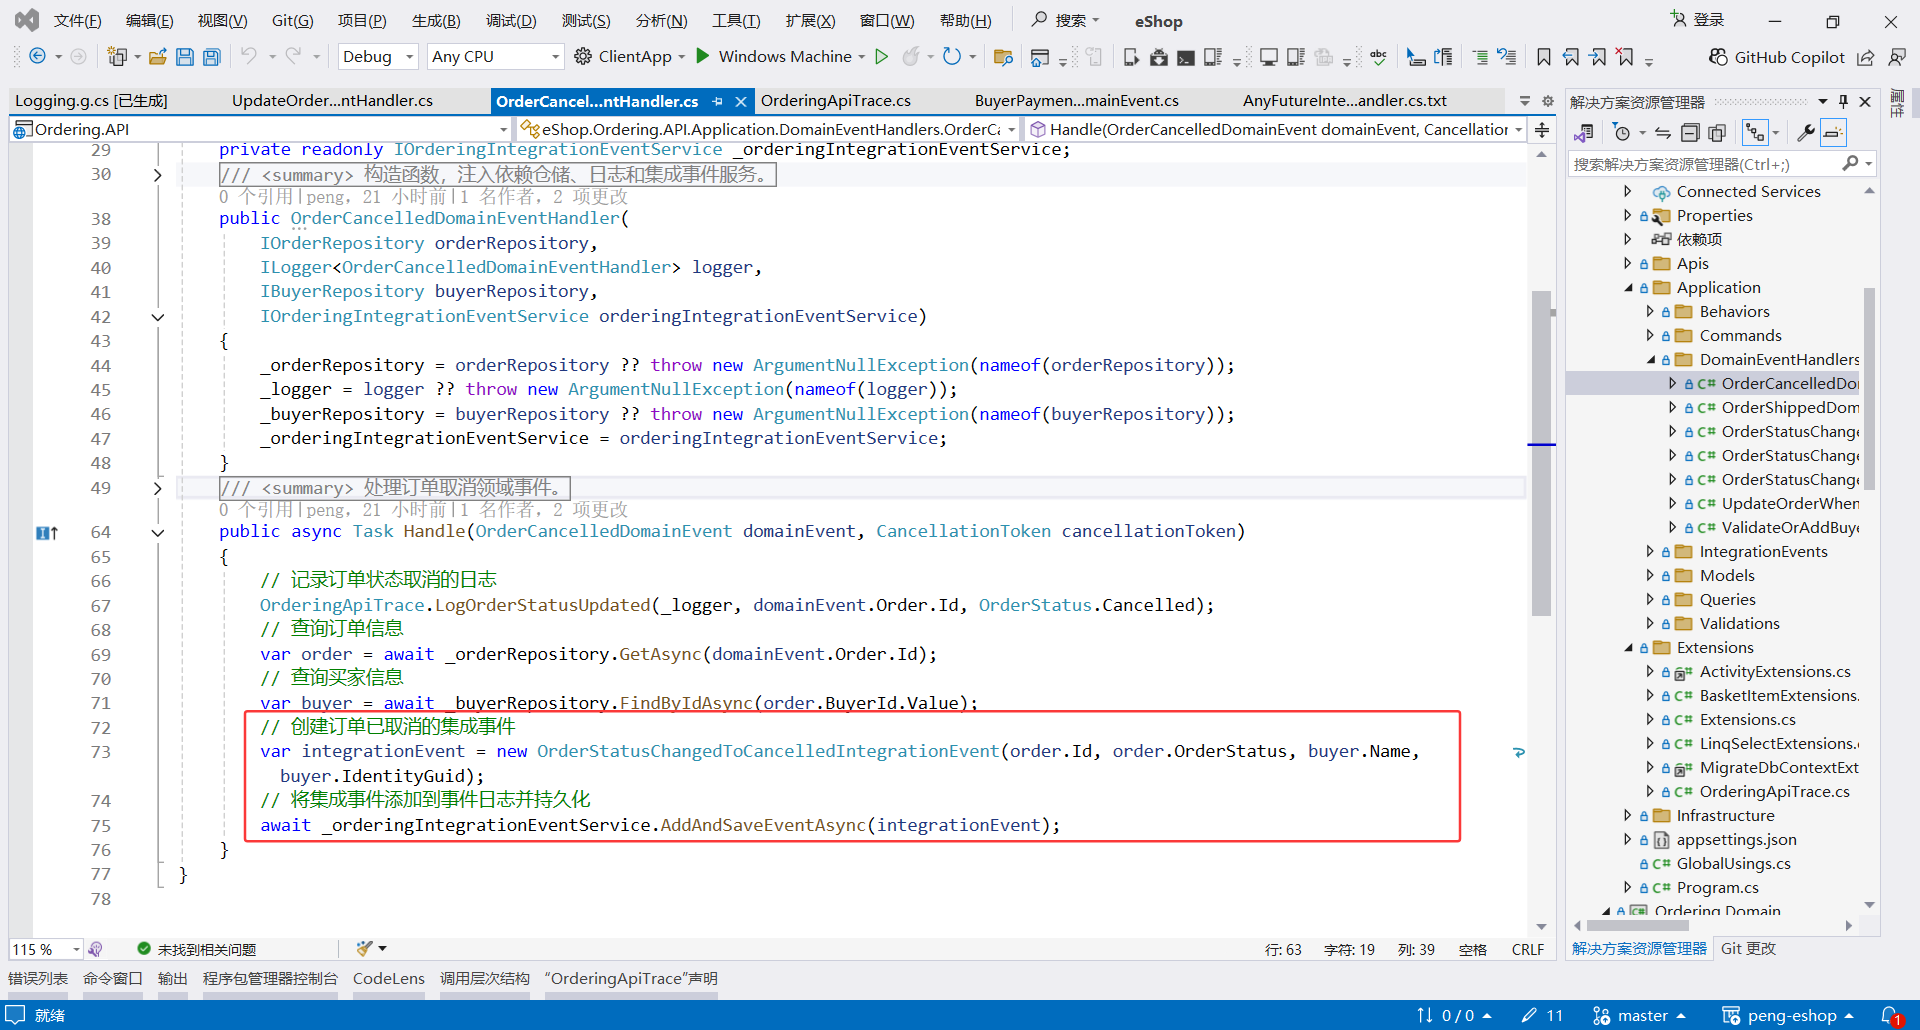Collapse the Handle method at line 64
The height and width of the screenshot is (1030, 1920).
(157, 533)
